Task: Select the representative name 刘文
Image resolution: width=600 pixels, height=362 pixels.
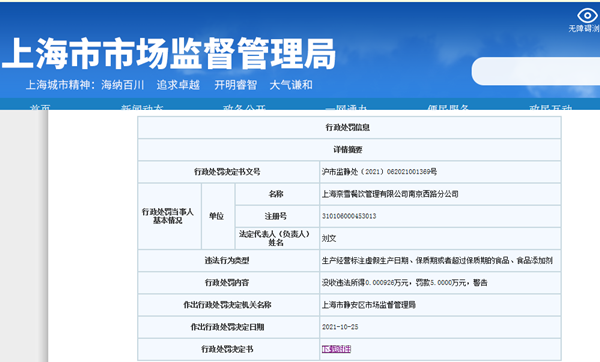Action: point(329,238)
